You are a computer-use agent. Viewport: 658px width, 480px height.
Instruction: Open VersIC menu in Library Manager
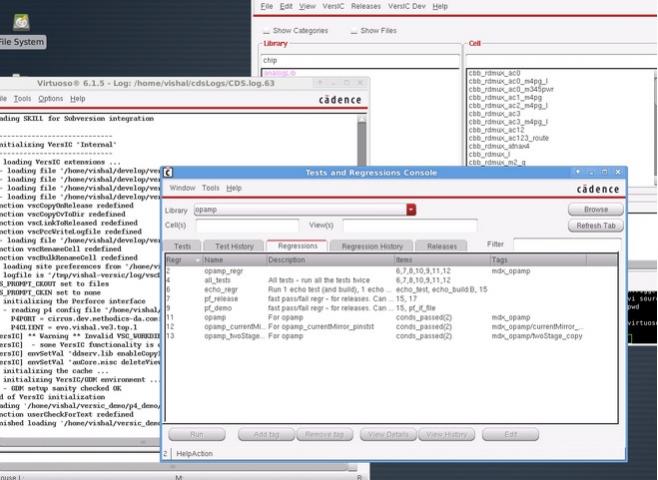(x=333, y=6)
